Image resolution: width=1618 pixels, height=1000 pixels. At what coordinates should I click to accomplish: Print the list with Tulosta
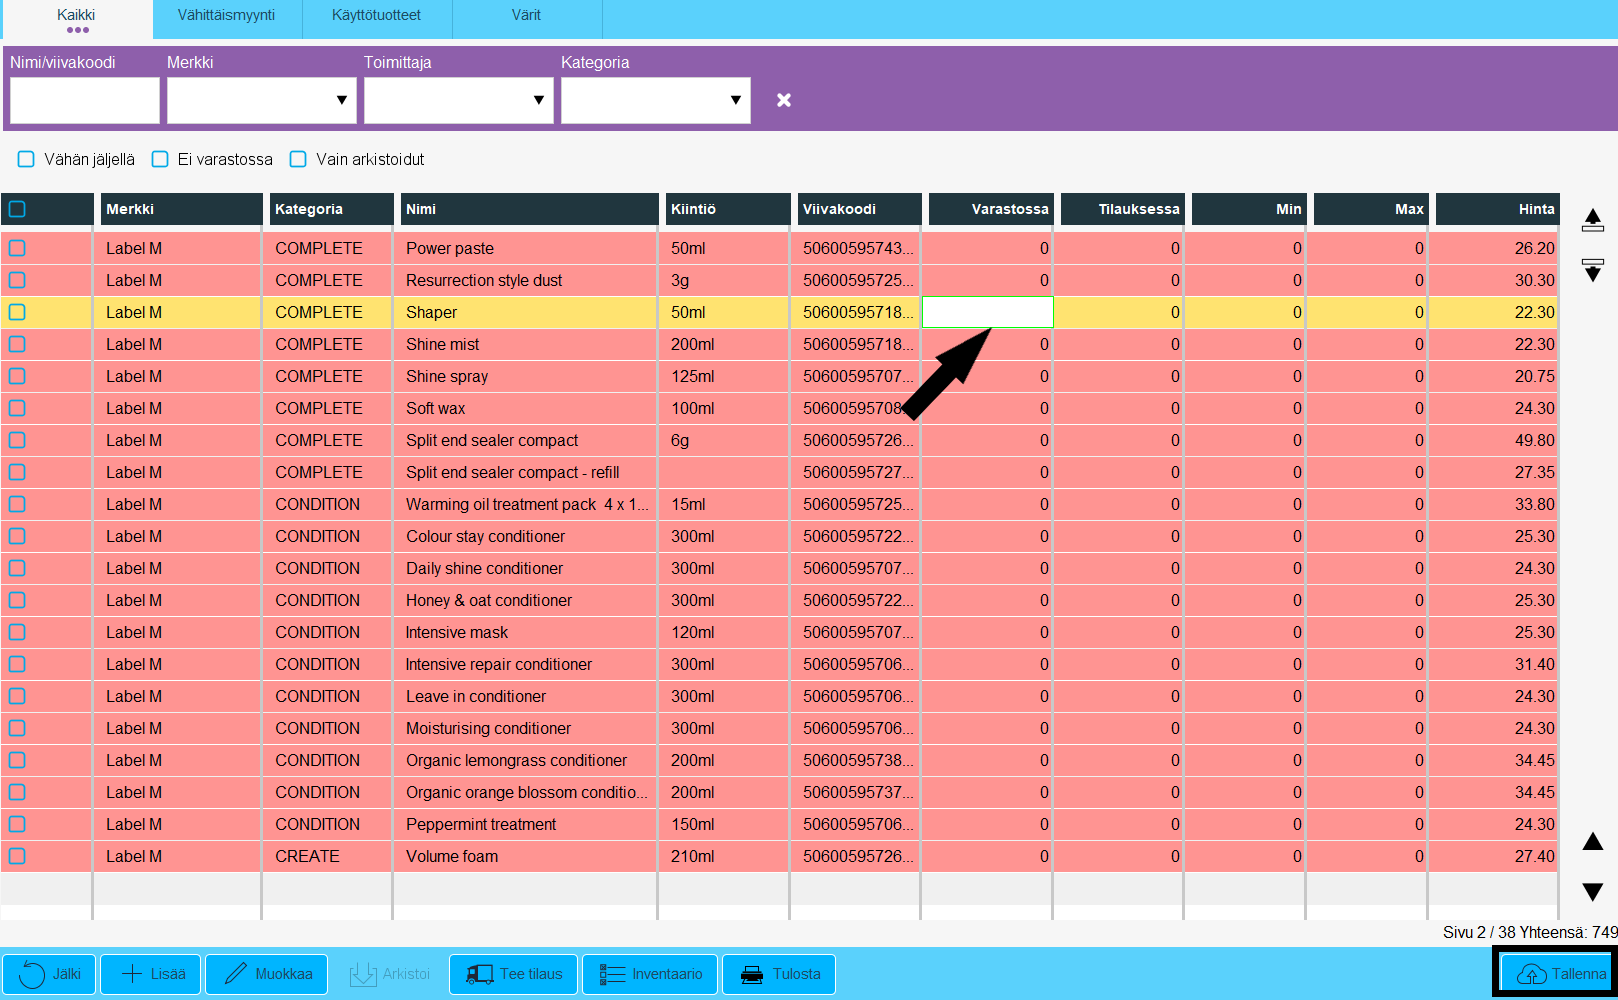(x=779, y=974)
